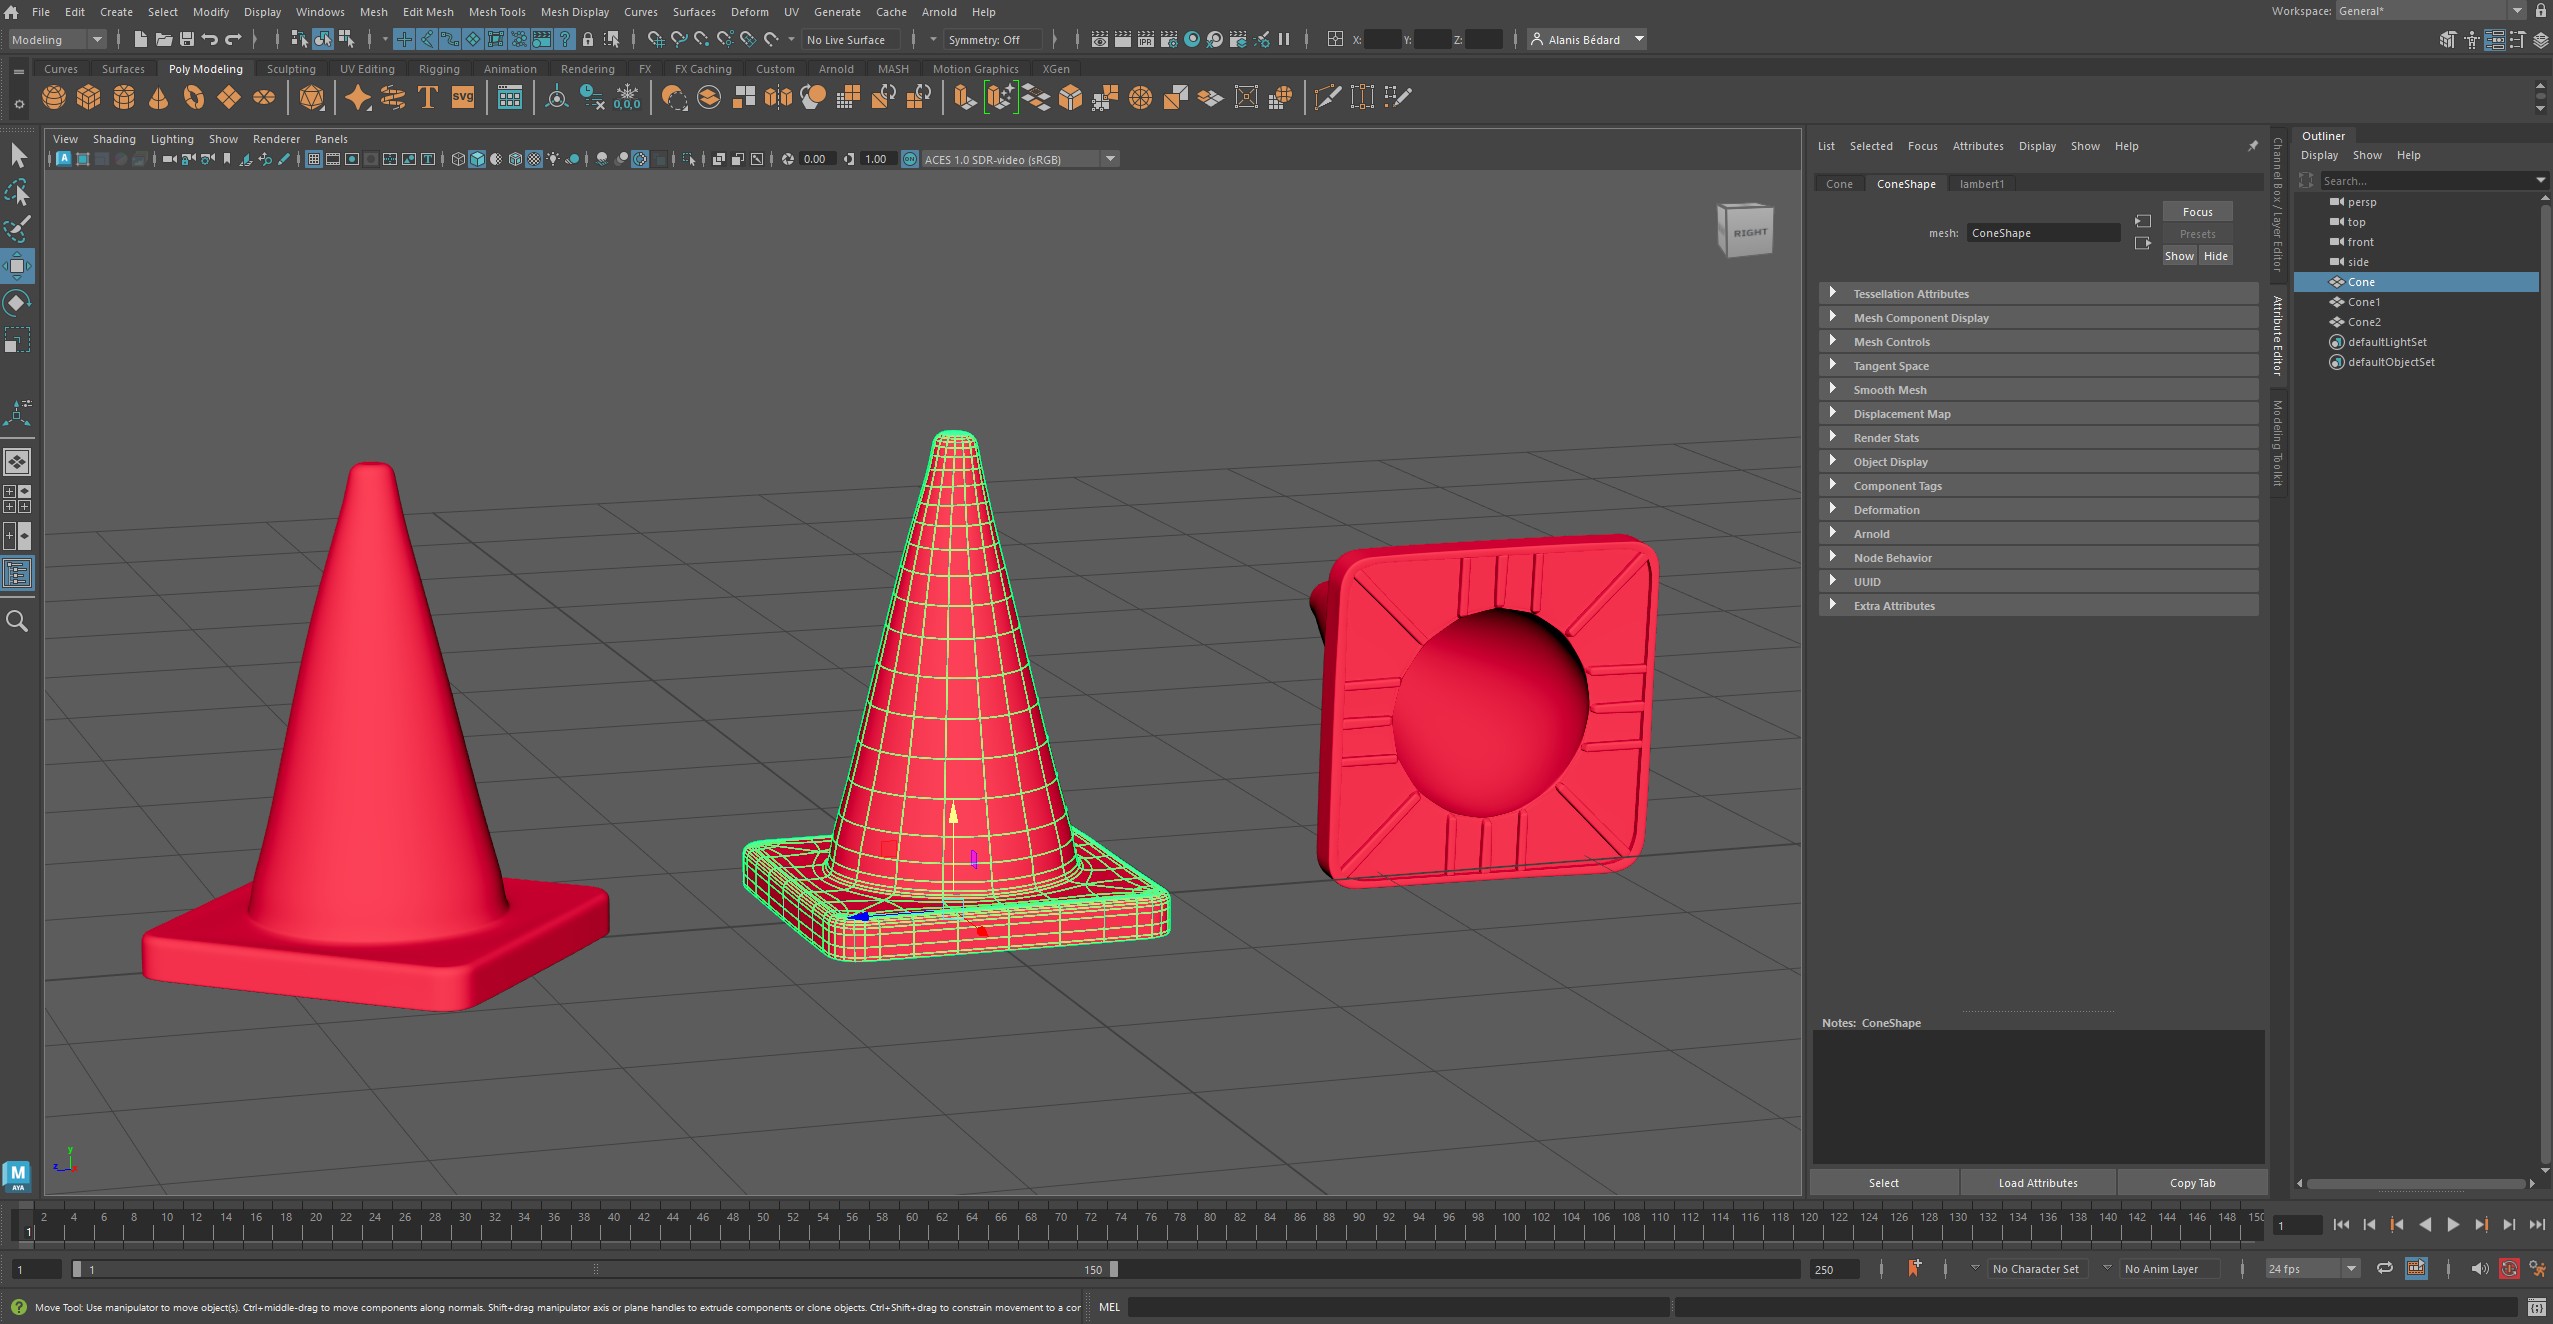Image resolution: width=2553 pixels, height=1324 pixels.
Task: Toggle the auto keyframe button
Action: tap(2509, 1268)
